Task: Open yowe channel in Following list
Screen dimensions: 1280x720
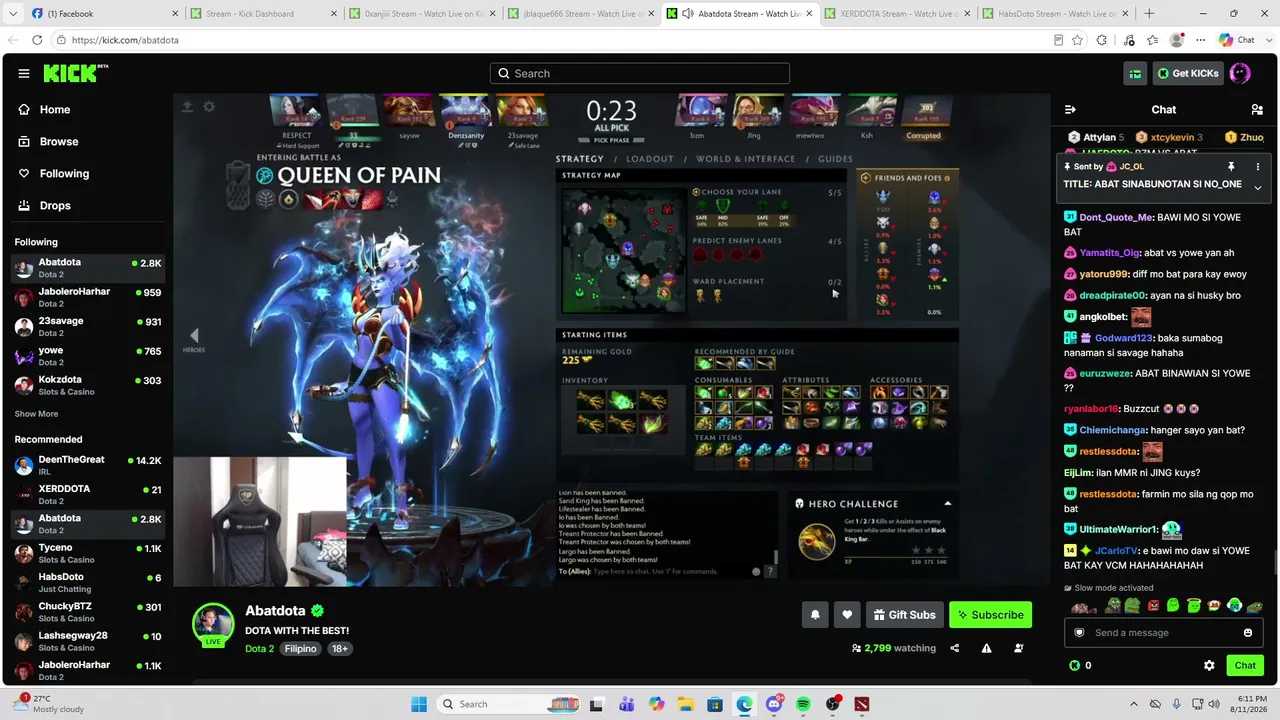Action: point(88,356)
